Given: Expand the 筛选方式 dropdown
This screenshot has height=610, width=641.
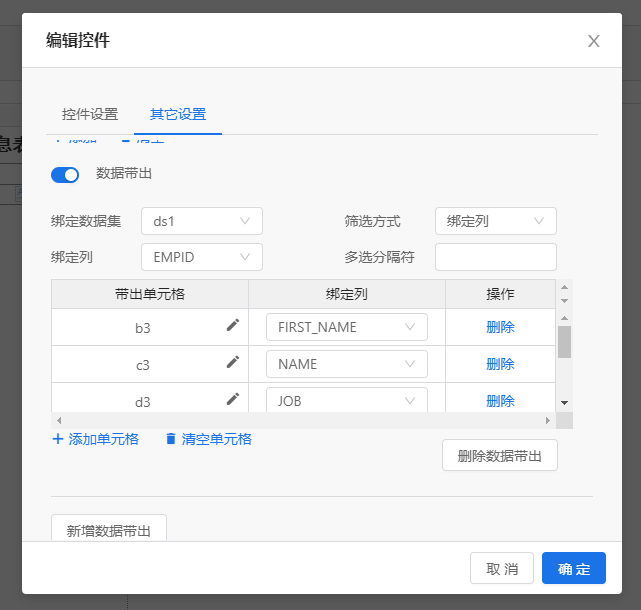Looking at the screenshot, I should 495,221.
